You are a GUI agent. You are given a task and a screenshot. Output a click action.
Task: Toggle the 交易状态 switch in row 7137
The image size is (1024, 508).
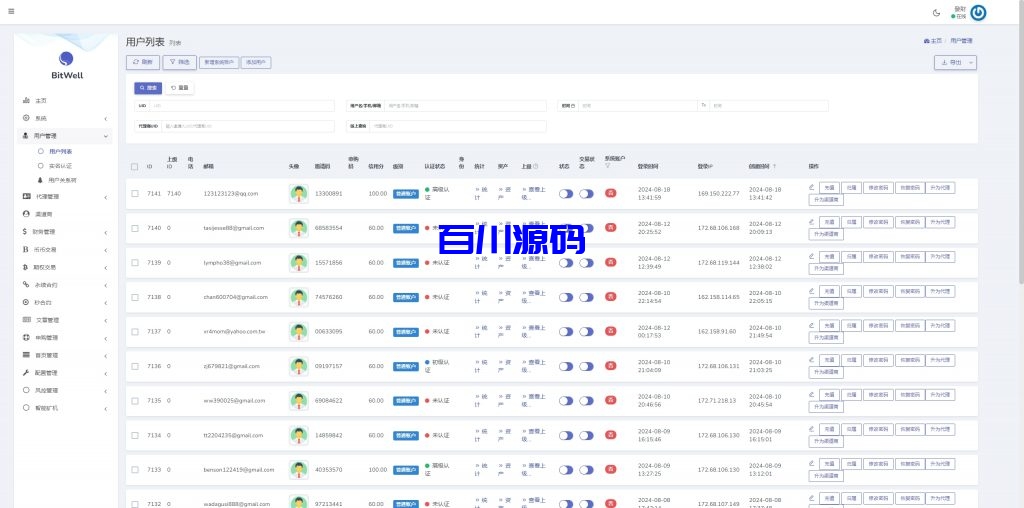(x=586, y=332)
